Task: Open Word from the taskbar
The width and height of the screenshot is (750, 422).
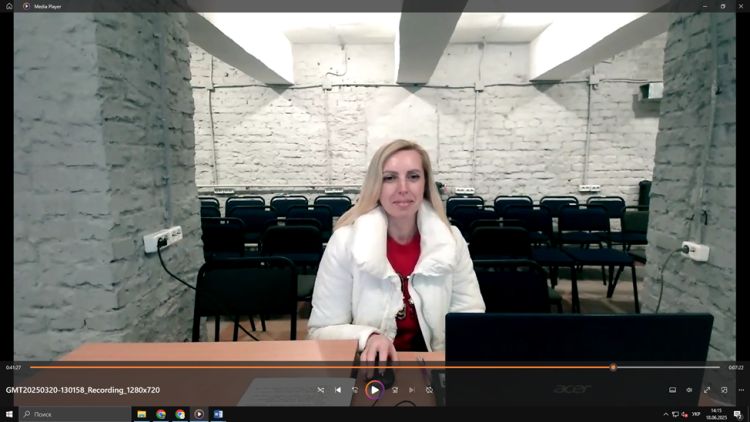Action: point(218,414)
